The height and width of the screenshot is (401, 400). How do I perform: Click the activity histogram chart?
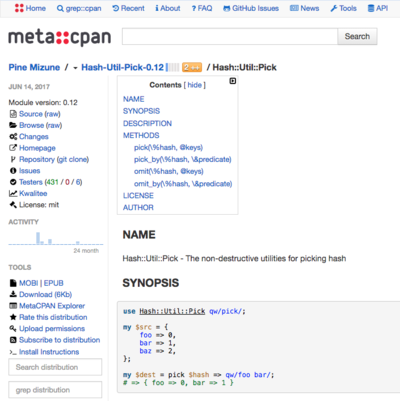tap(56, 239)
